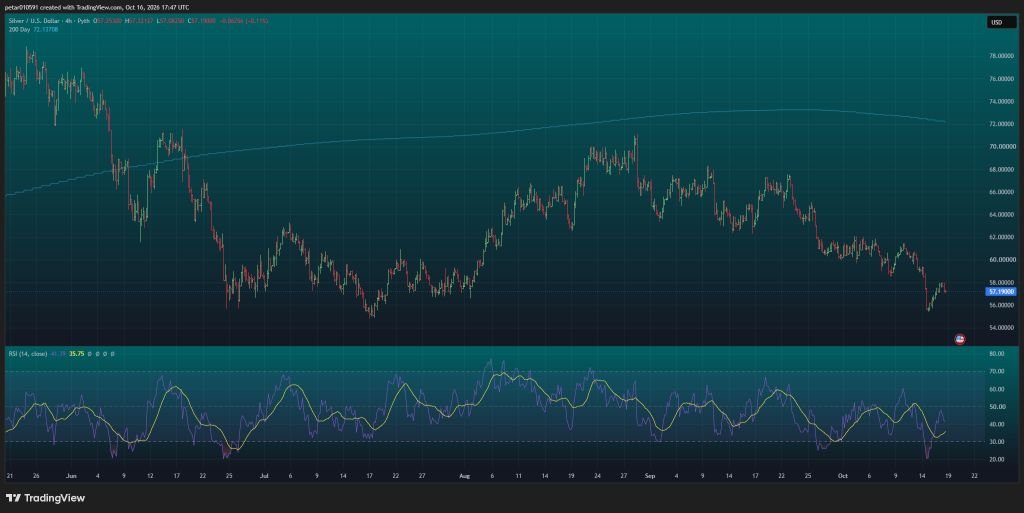
Task: Click the 30.00 RSI axis label
Action: (997, 442)
